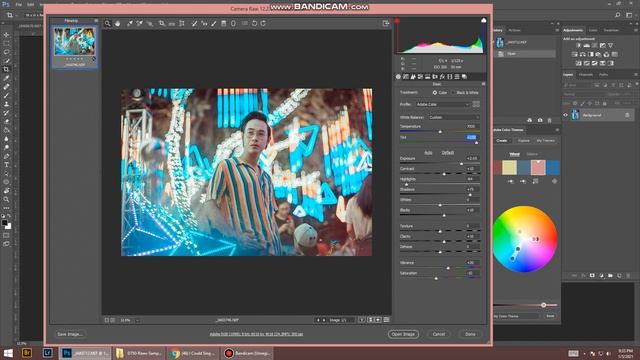Screen dimensions: 640x360
Task: Toggle Camera Raw full screen mode
Action: pyautogui.click(x=386, y=24)
